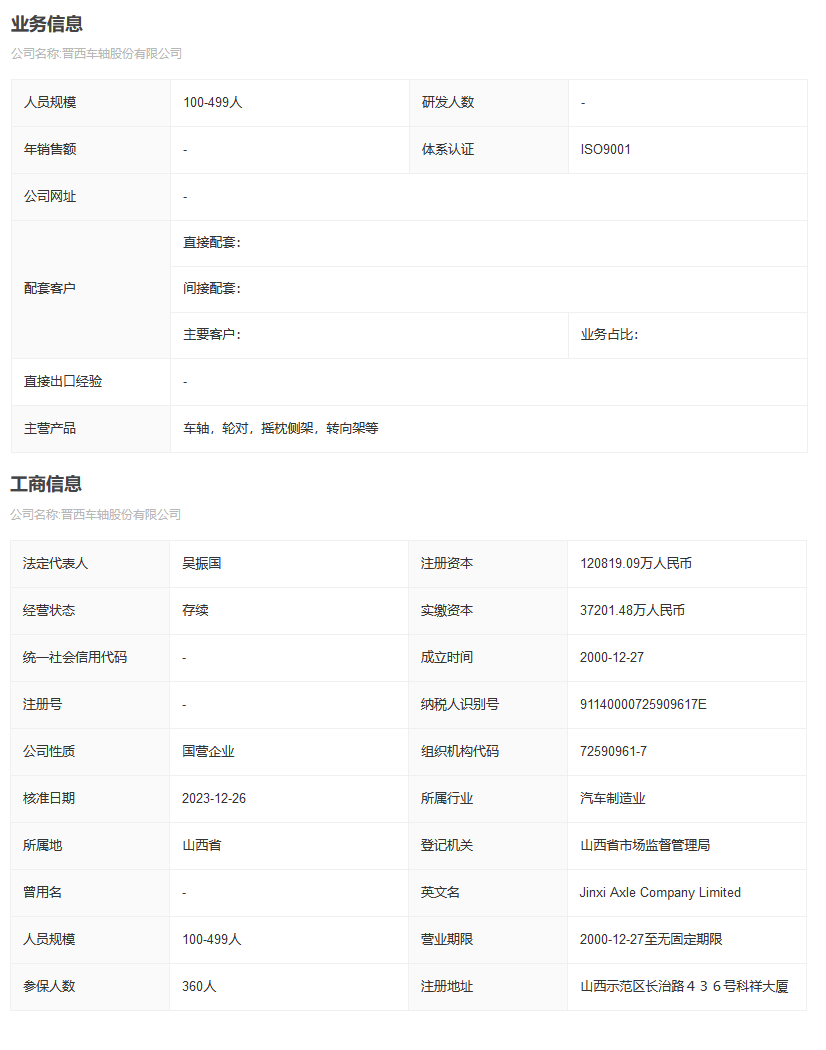The image size is (826, 1050).
Task: Select the value 国营企业
Action: [208, 751]
